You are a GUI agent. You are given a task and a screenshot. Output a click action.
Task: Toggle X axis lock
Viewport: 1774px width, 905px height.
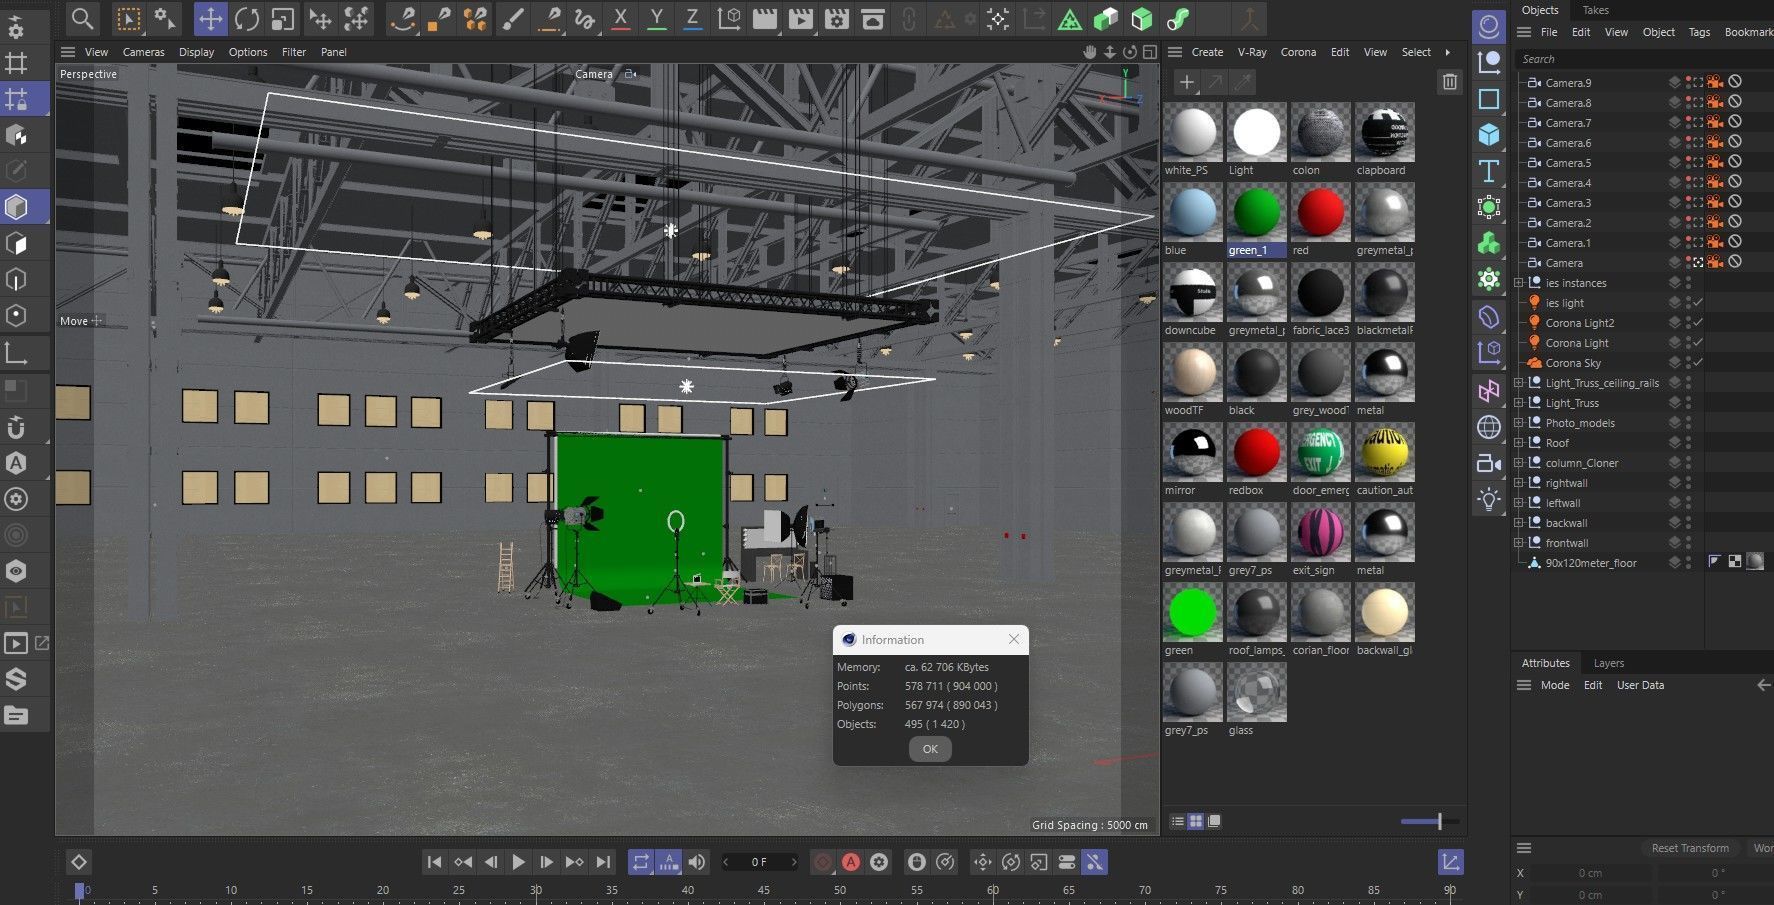(621, 18)
